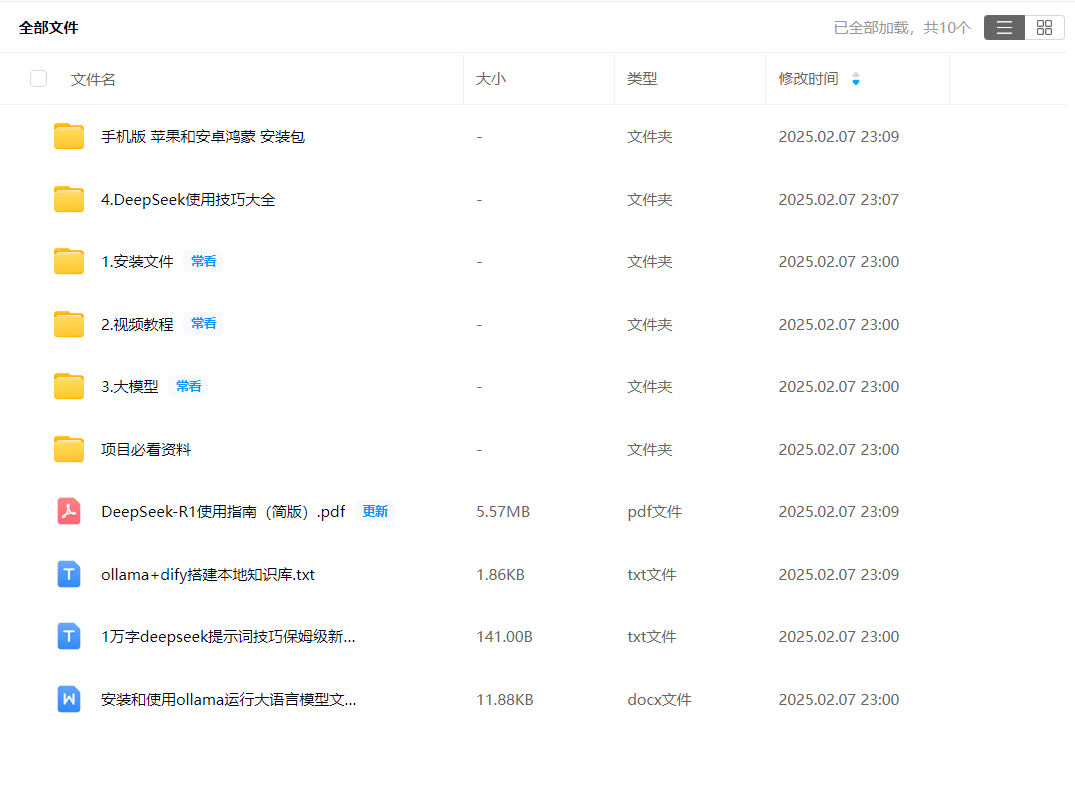Toggle the select-all checkbox in header
Screen dimensions: 1075x791
click(38, 78)
